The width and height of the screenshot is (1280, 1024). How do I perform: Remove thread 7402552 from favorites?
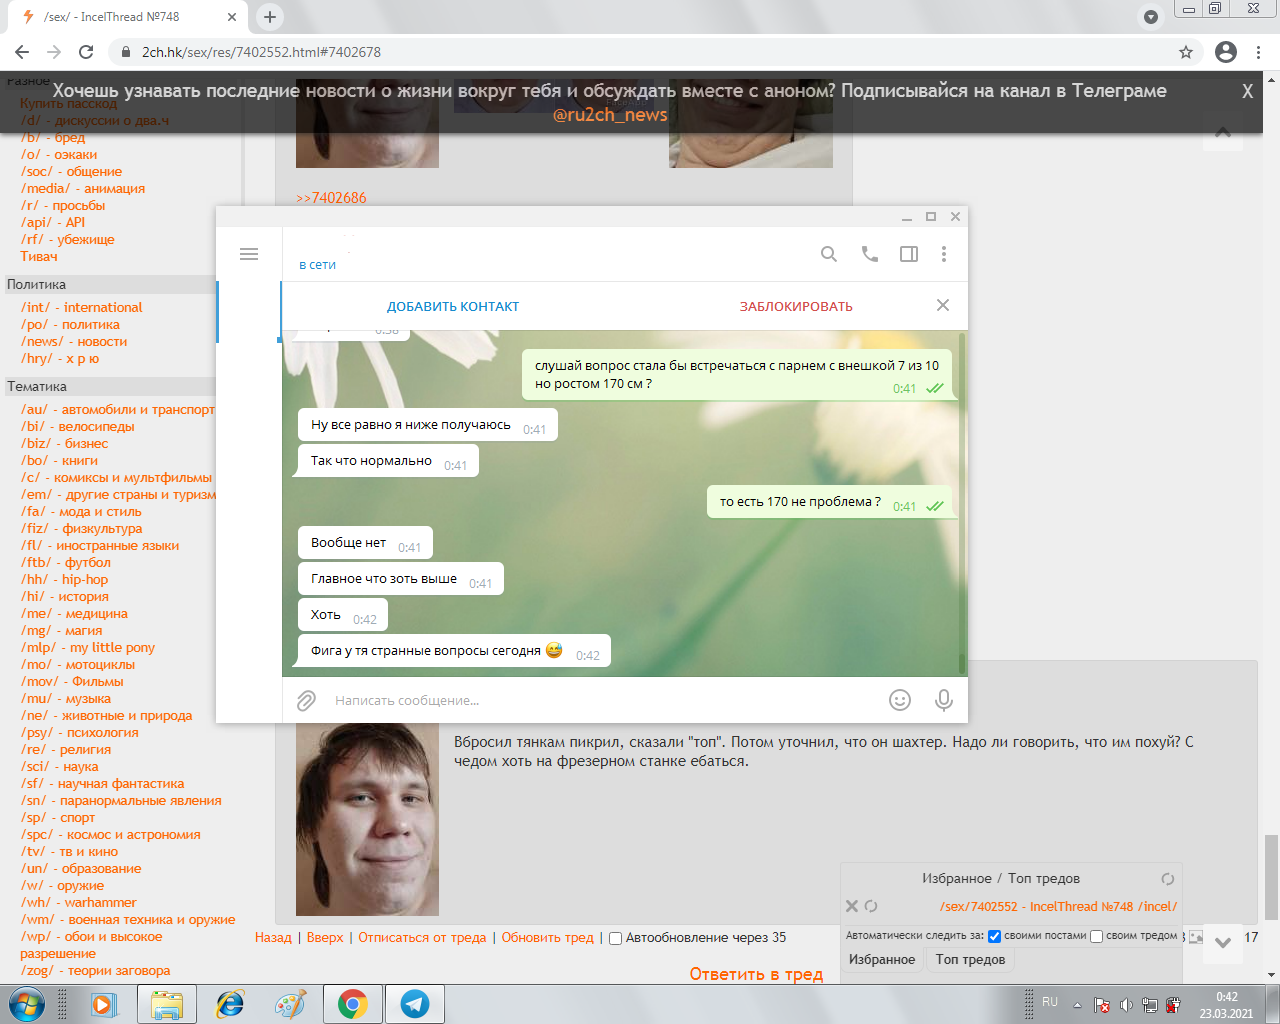852,906
